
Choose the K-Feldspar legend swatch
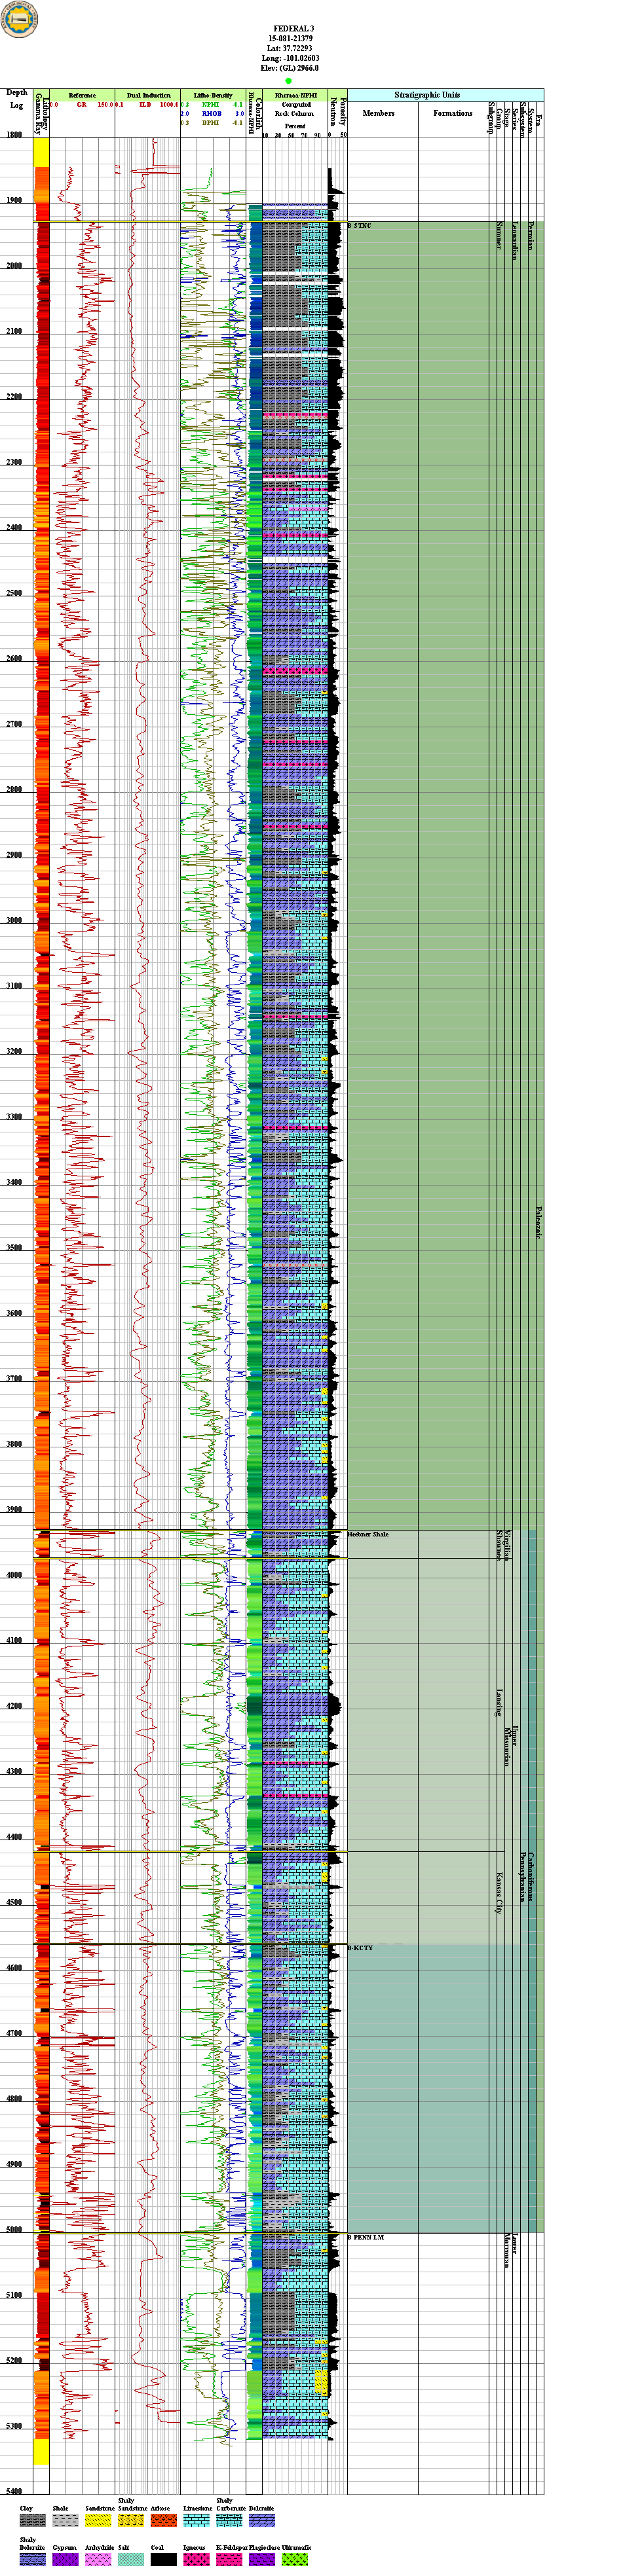pos(229,2560)
